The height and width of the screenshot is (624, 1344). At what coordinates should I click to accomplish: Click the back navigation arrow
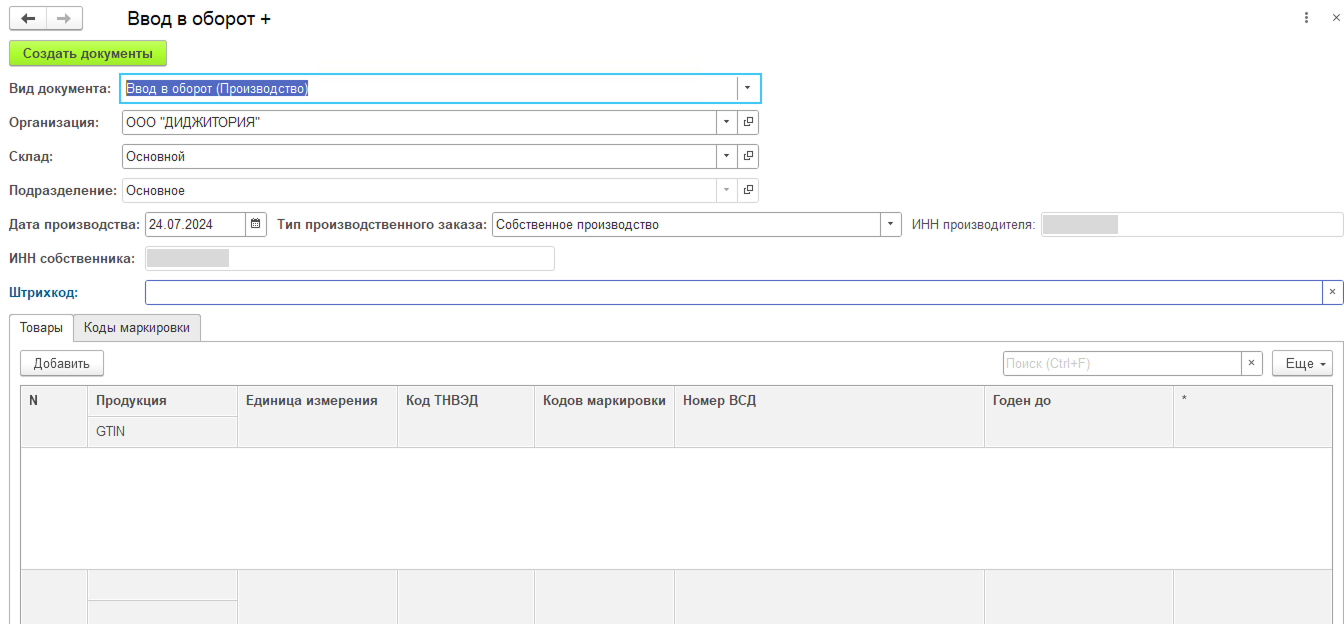28,19
